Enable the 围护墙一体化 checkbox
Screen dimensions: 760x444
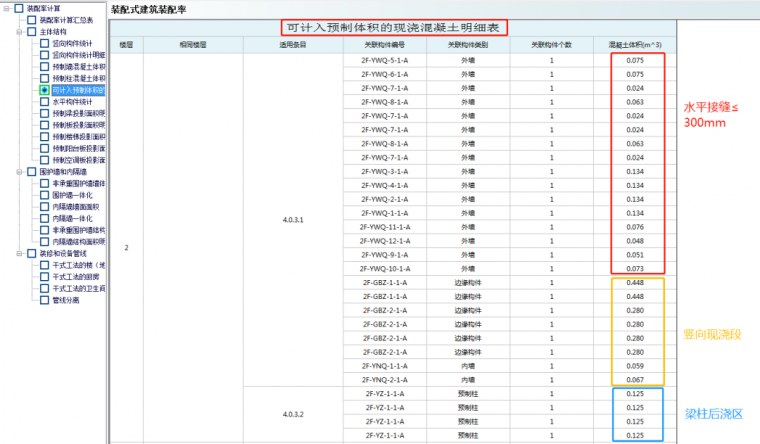coord(44,195)
